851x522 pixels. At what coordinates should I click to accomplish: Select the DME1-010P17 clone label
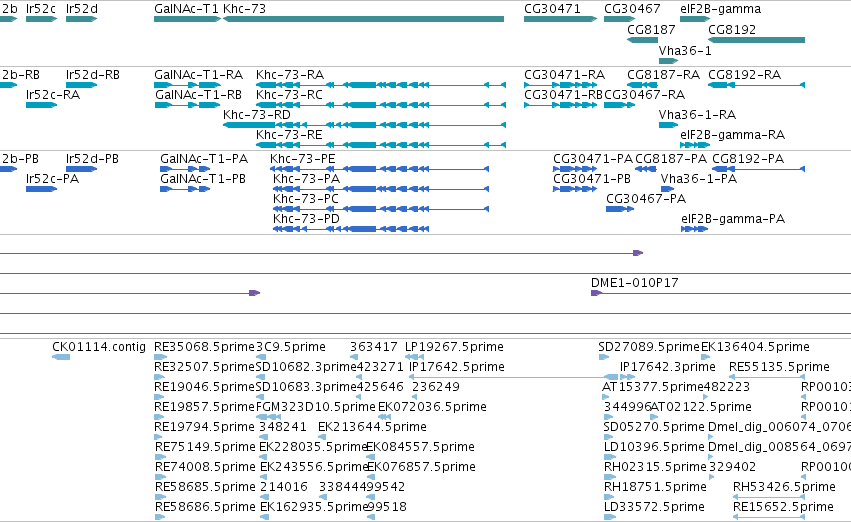(634, 282)
